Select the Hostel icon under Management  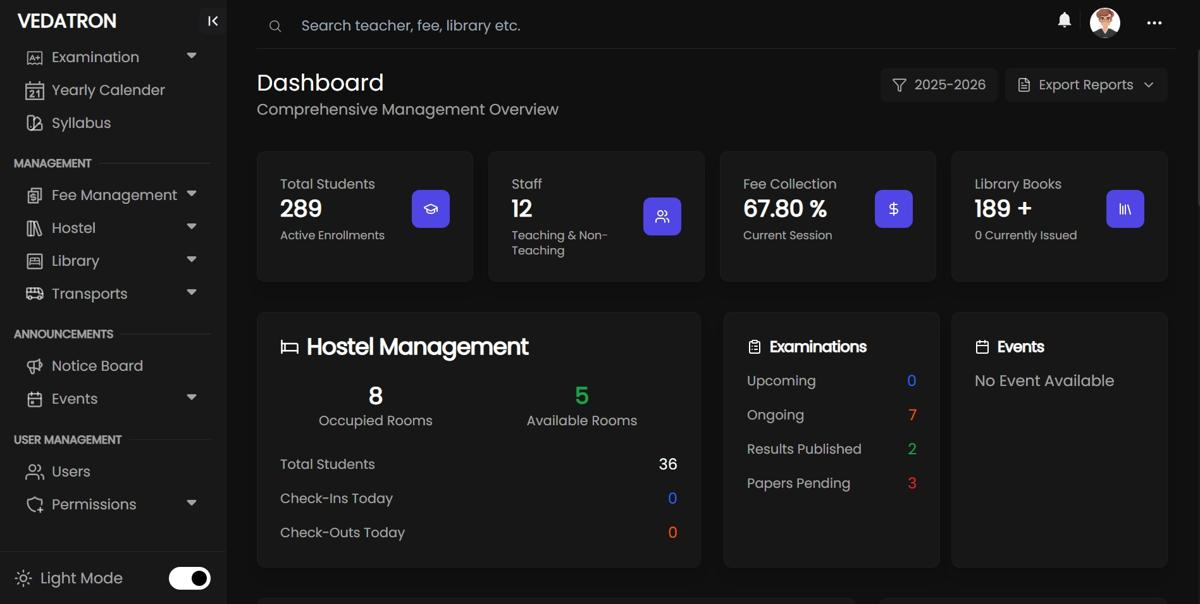pos(33,228)
